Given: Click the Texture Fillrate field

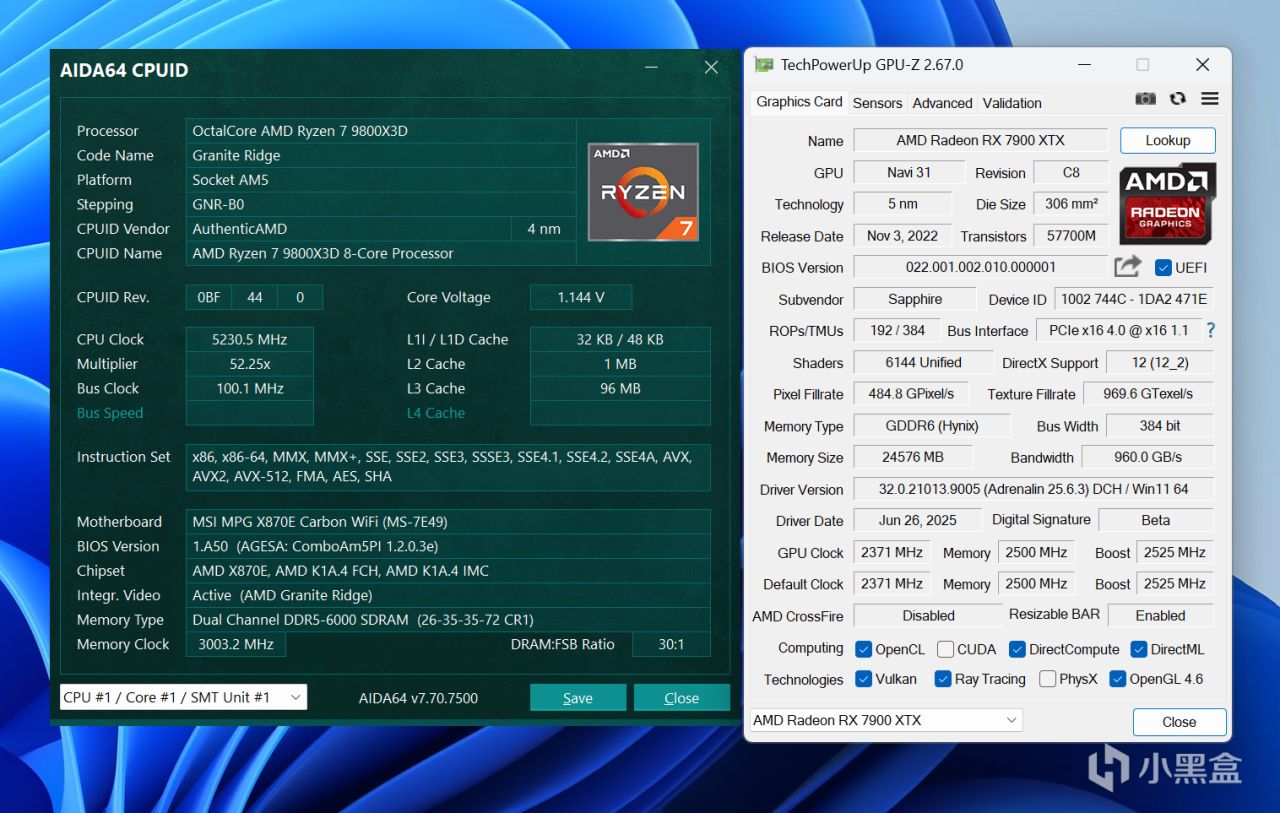Looking at the screenshot, I should tap(1149, 394).
